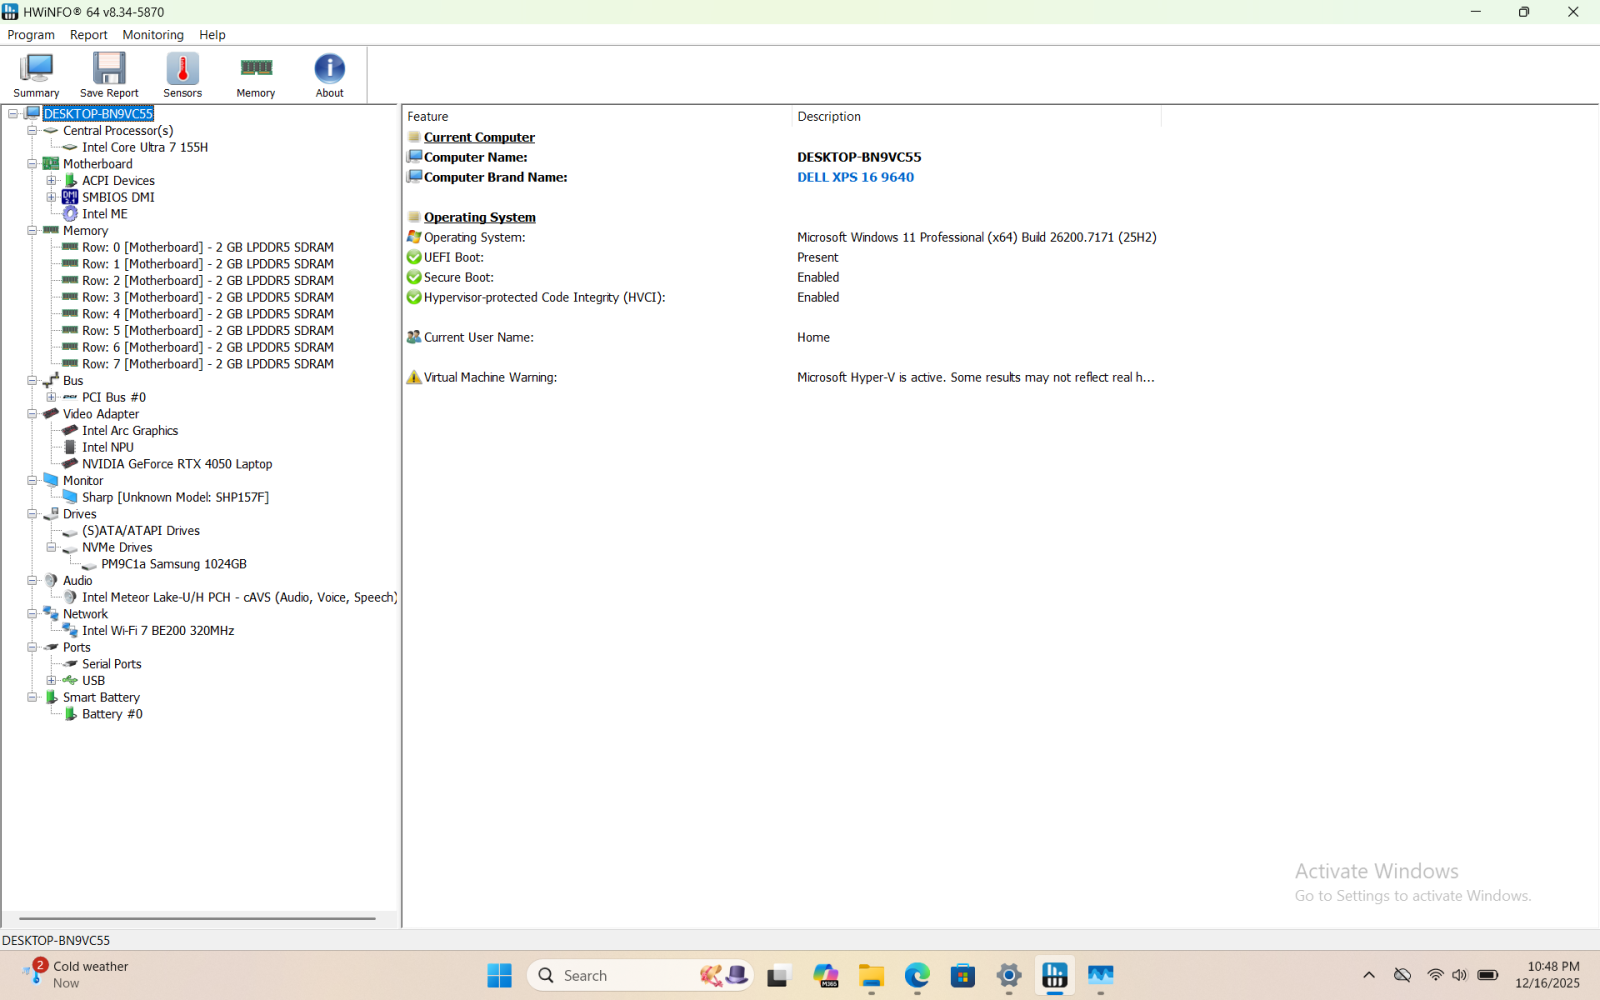Viewport: 1600px width, 1000px height.
Task: Expand the PCI Bus #0 node
Action: click(x=51, y=397)
